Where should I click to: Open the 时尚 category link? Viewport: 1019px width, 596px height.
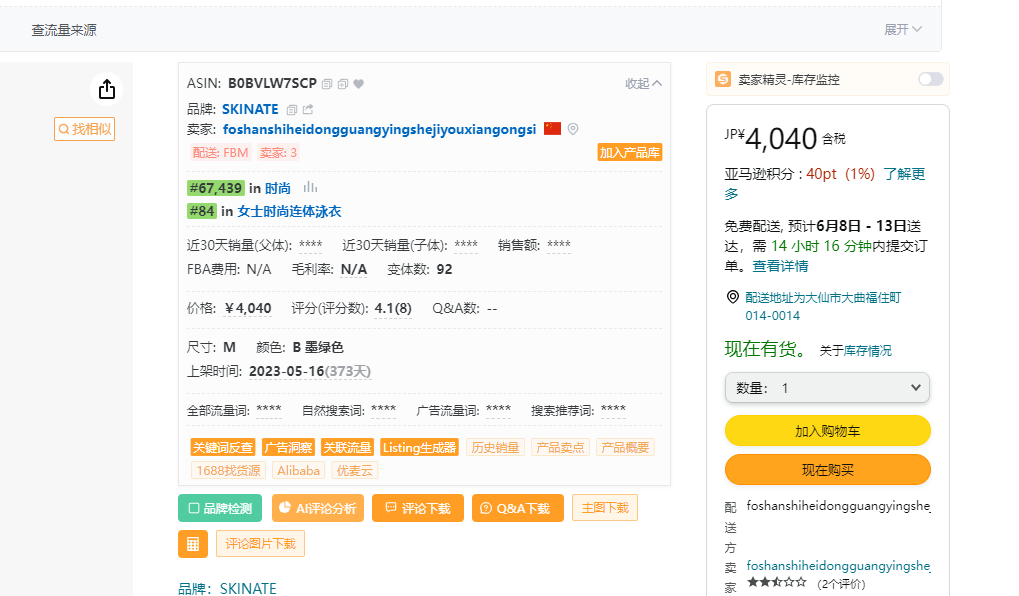pos(278,188)
